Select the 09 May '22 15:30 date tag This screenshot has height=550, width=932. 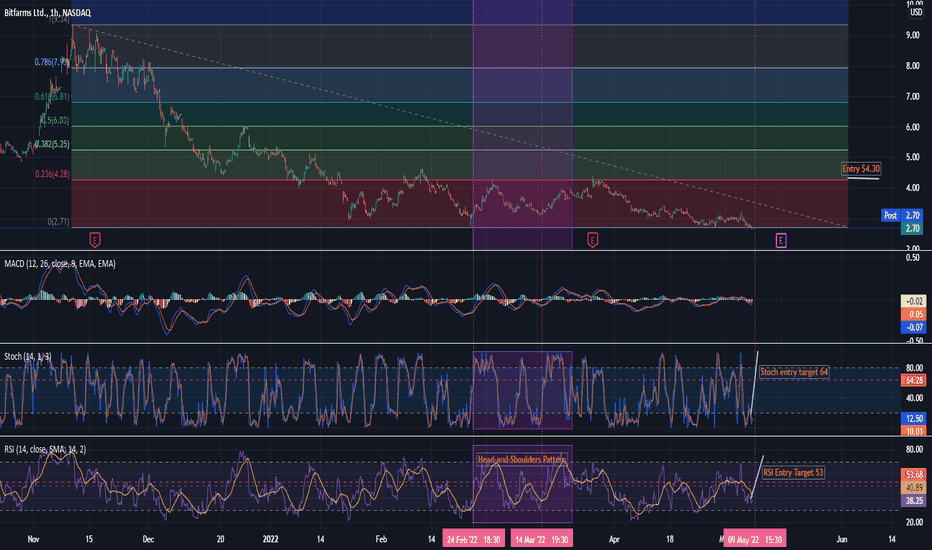point(755,540)
